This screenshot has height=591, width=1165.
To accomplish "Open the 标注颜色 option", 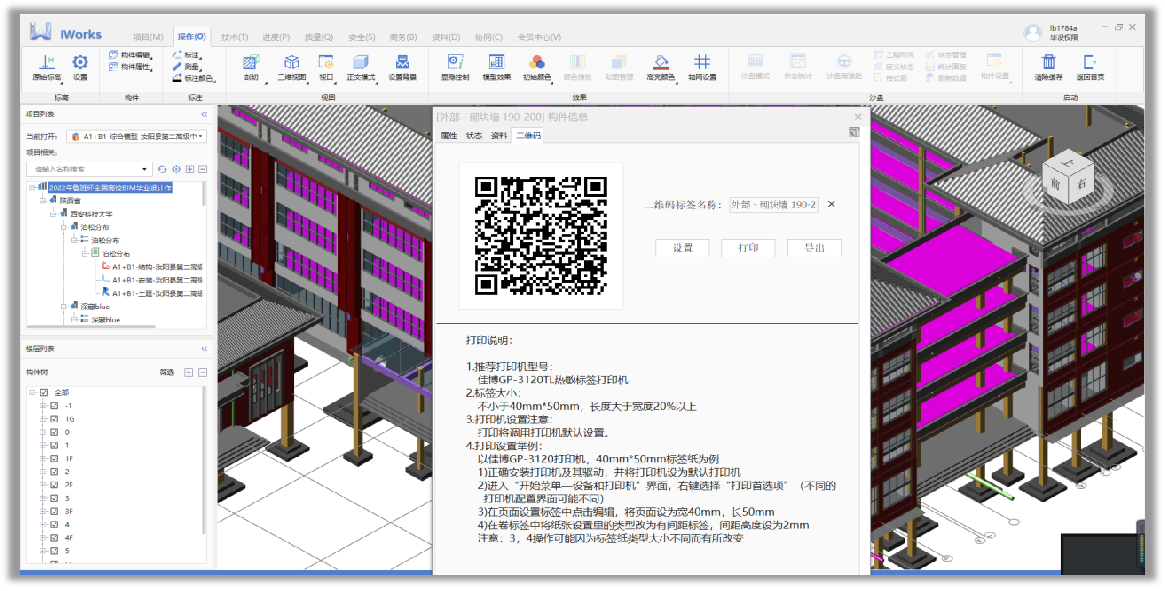I will coord(194,78).
